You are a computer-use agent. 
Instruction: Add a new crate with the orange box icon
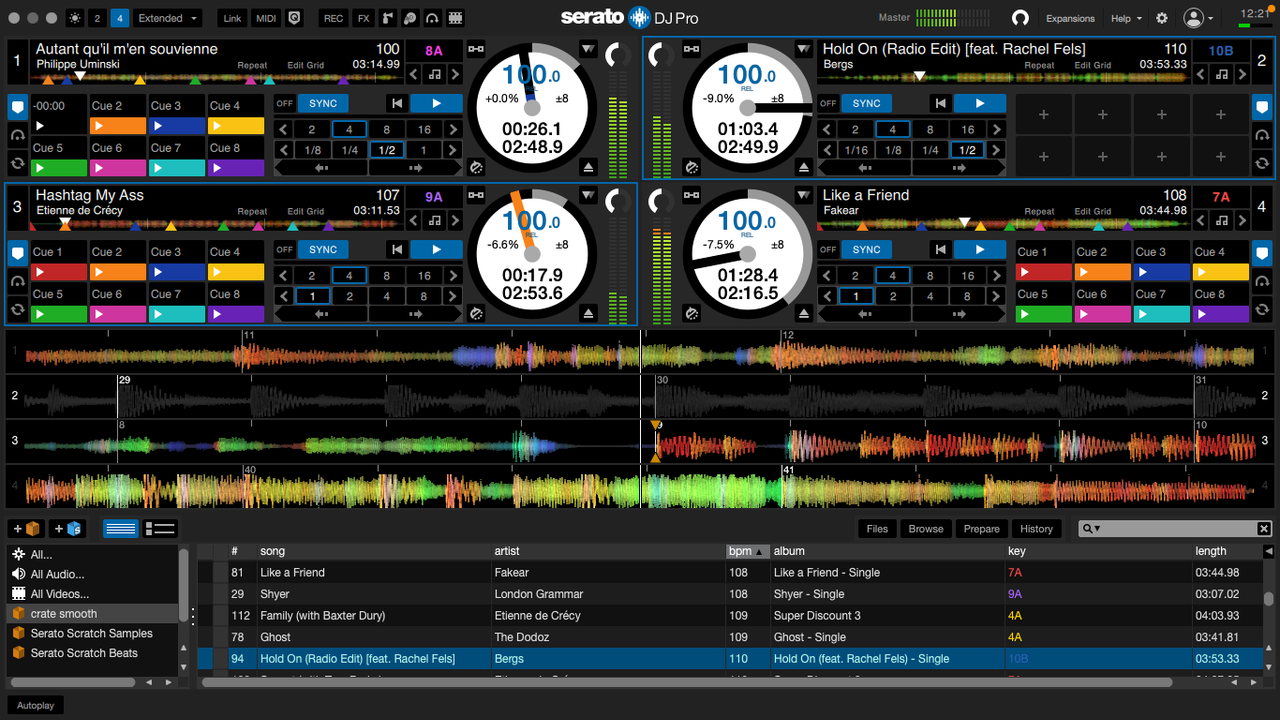pyautogui.click(x=25, y=529)
